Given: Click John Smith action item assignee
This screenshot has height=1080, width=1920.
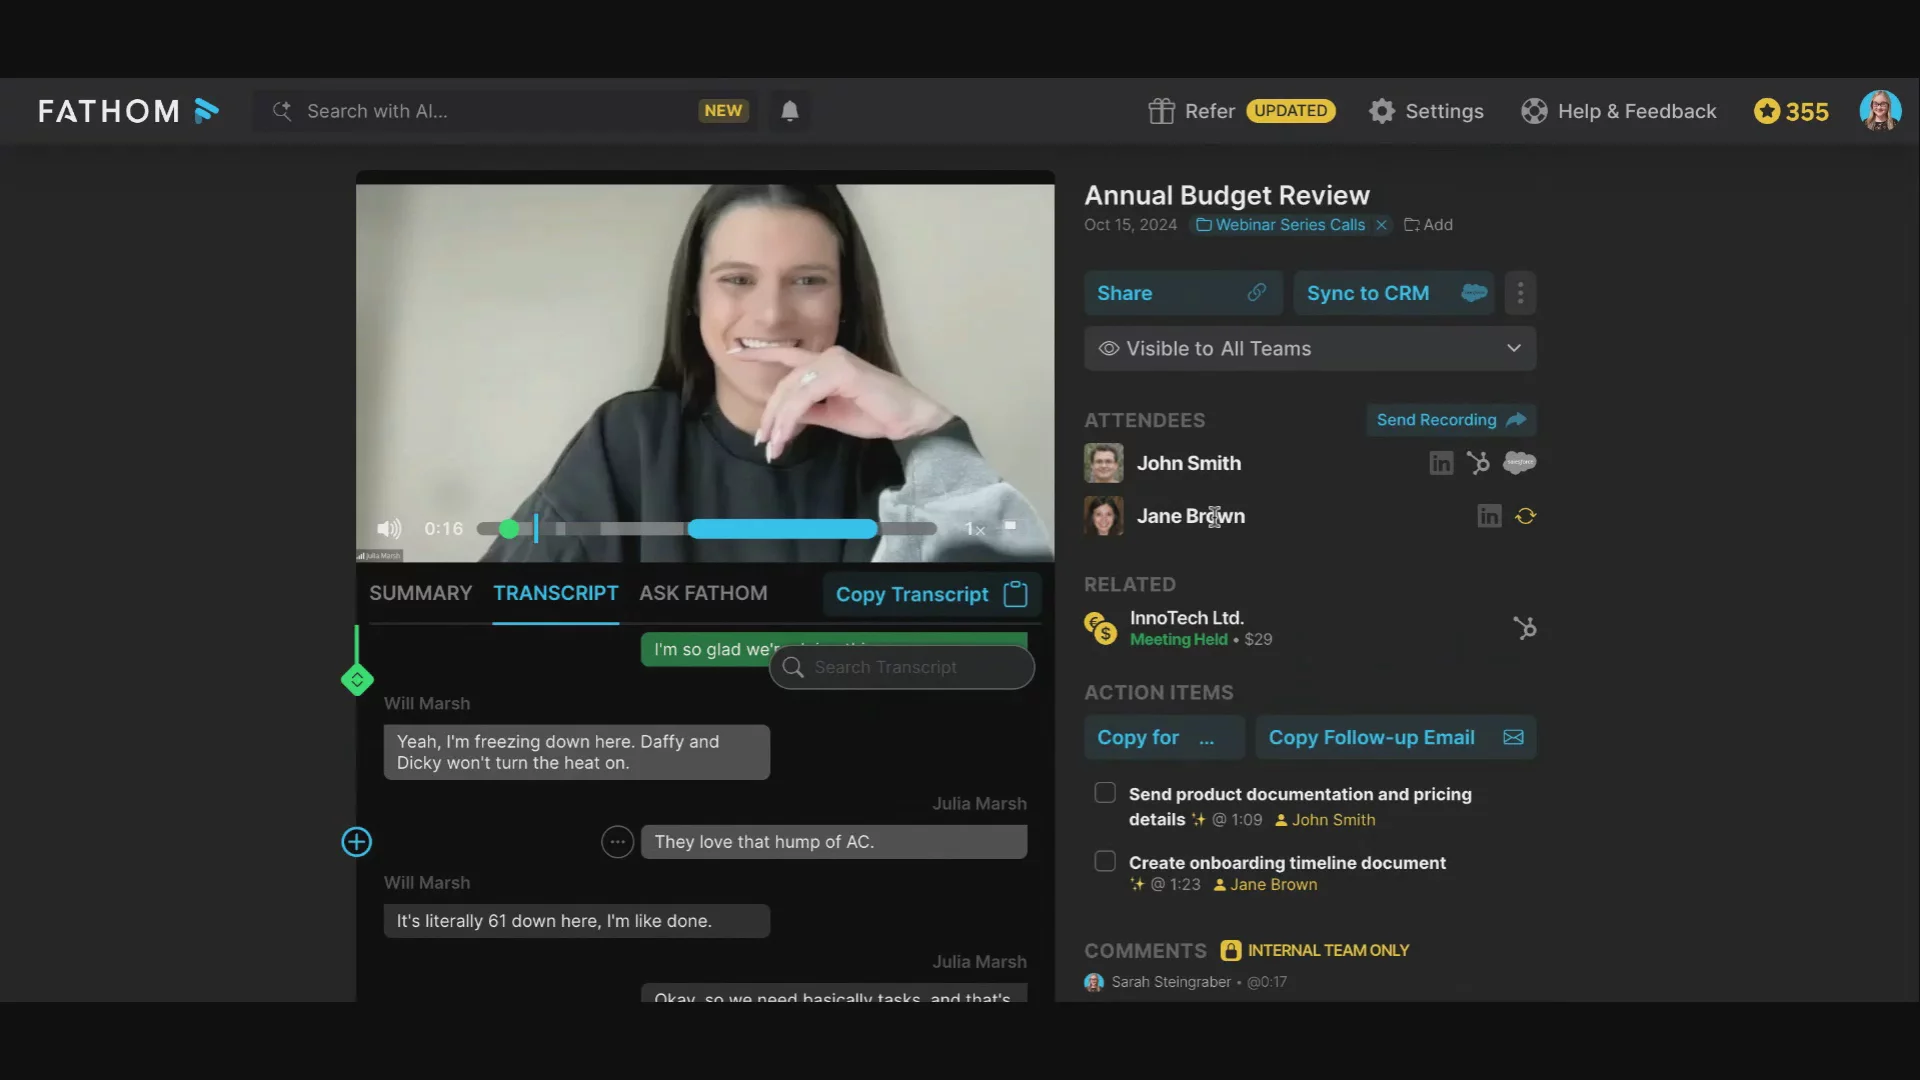Looking at the screenshot, I should tap(1325, 820).
